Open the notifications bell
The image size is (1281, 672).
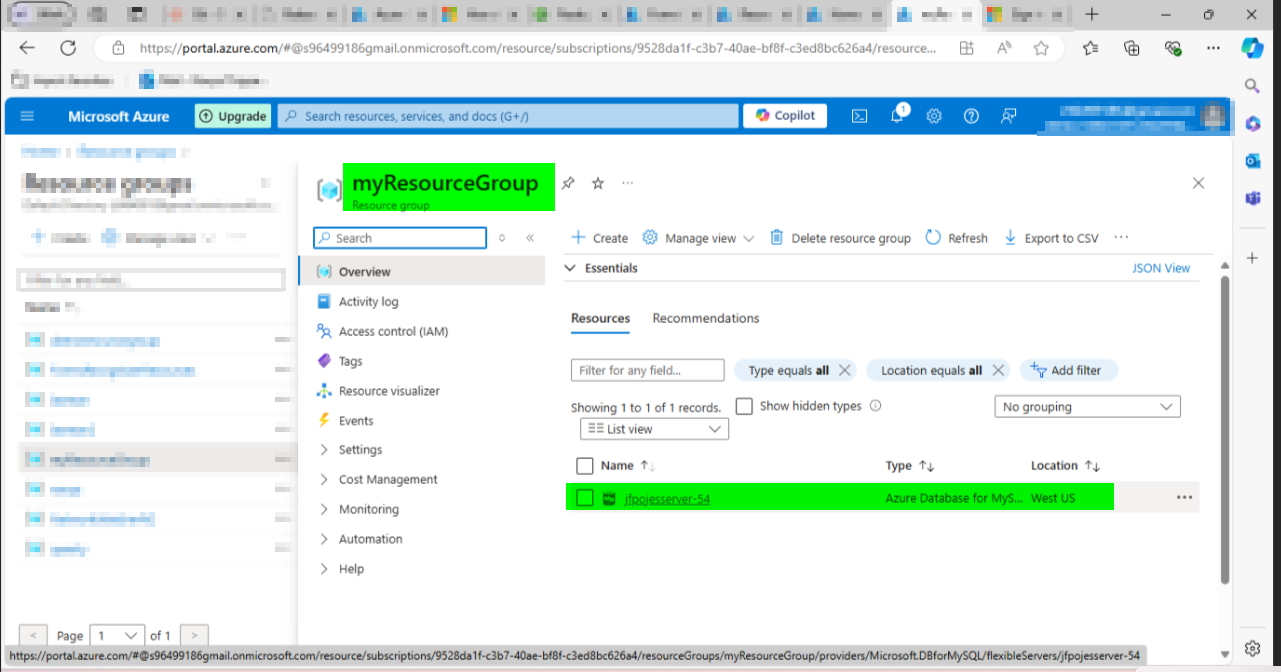coord(896,115)
